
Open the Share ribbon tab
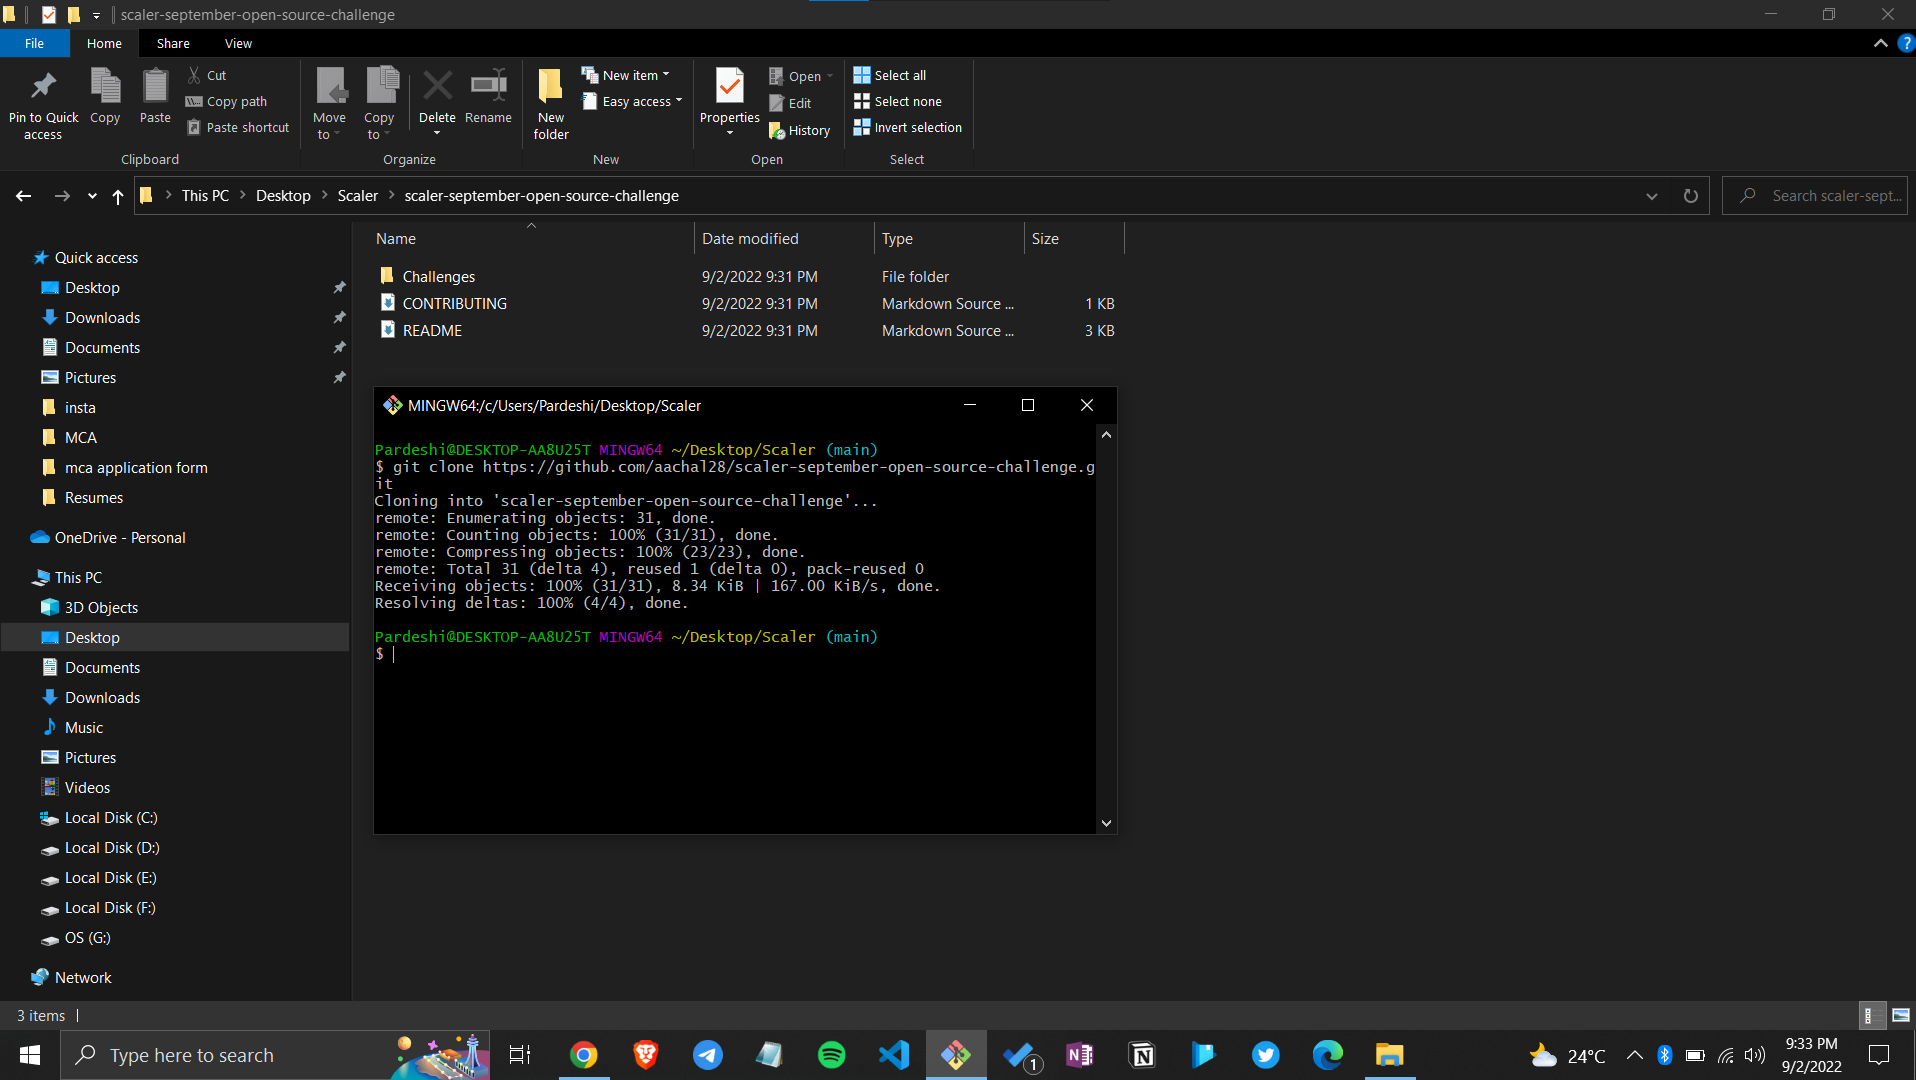pyautogui.click(x=172, y=43)
